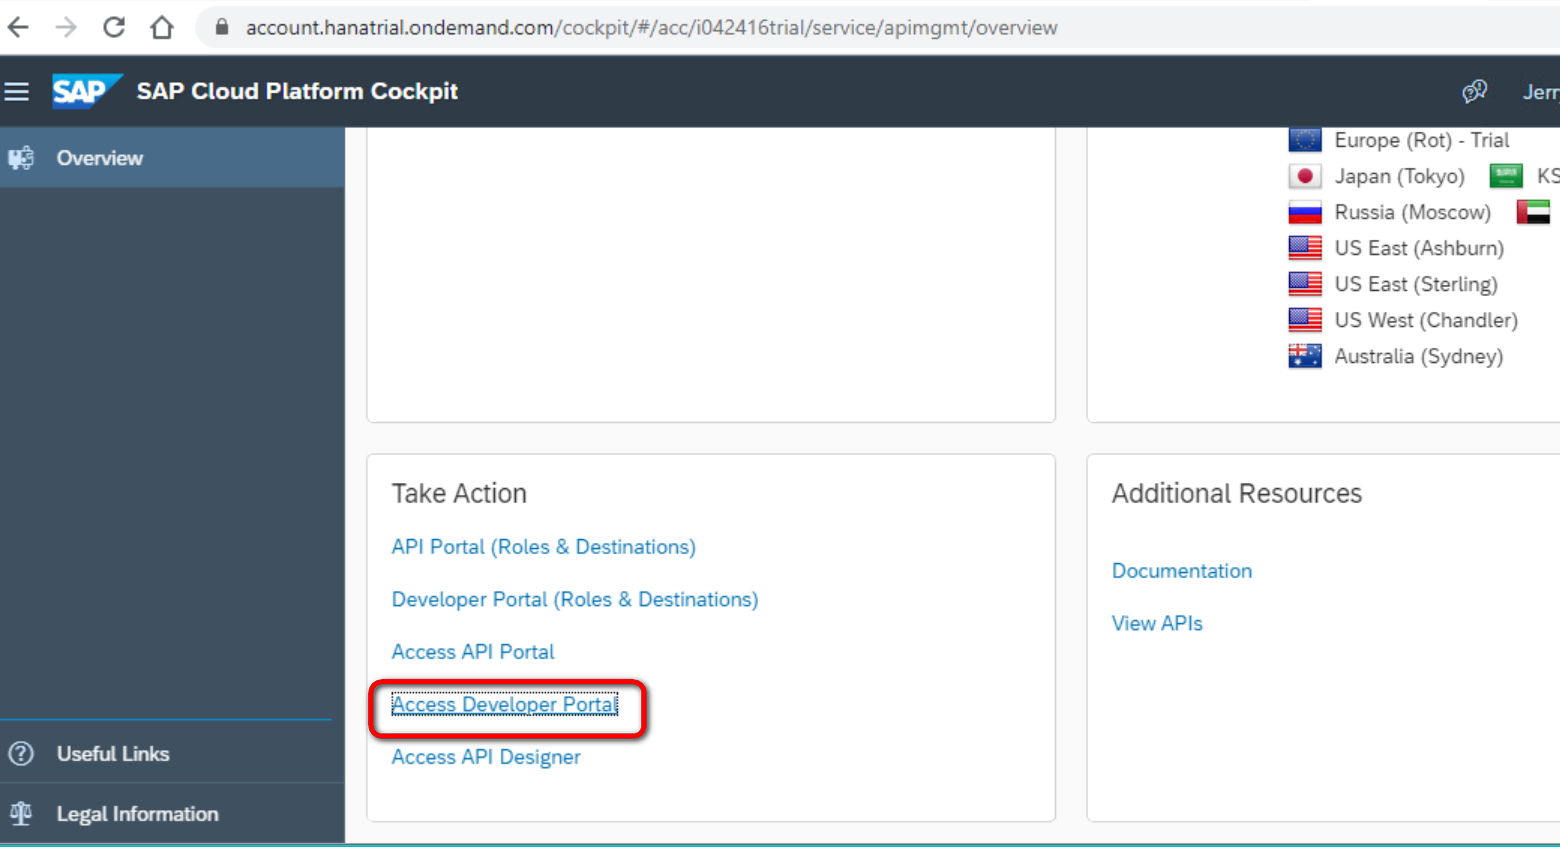The height and width of the screenshot is (847, 1560).
Task: Click the US East (Ashburn) region
Action: (x=1419, y=248)
